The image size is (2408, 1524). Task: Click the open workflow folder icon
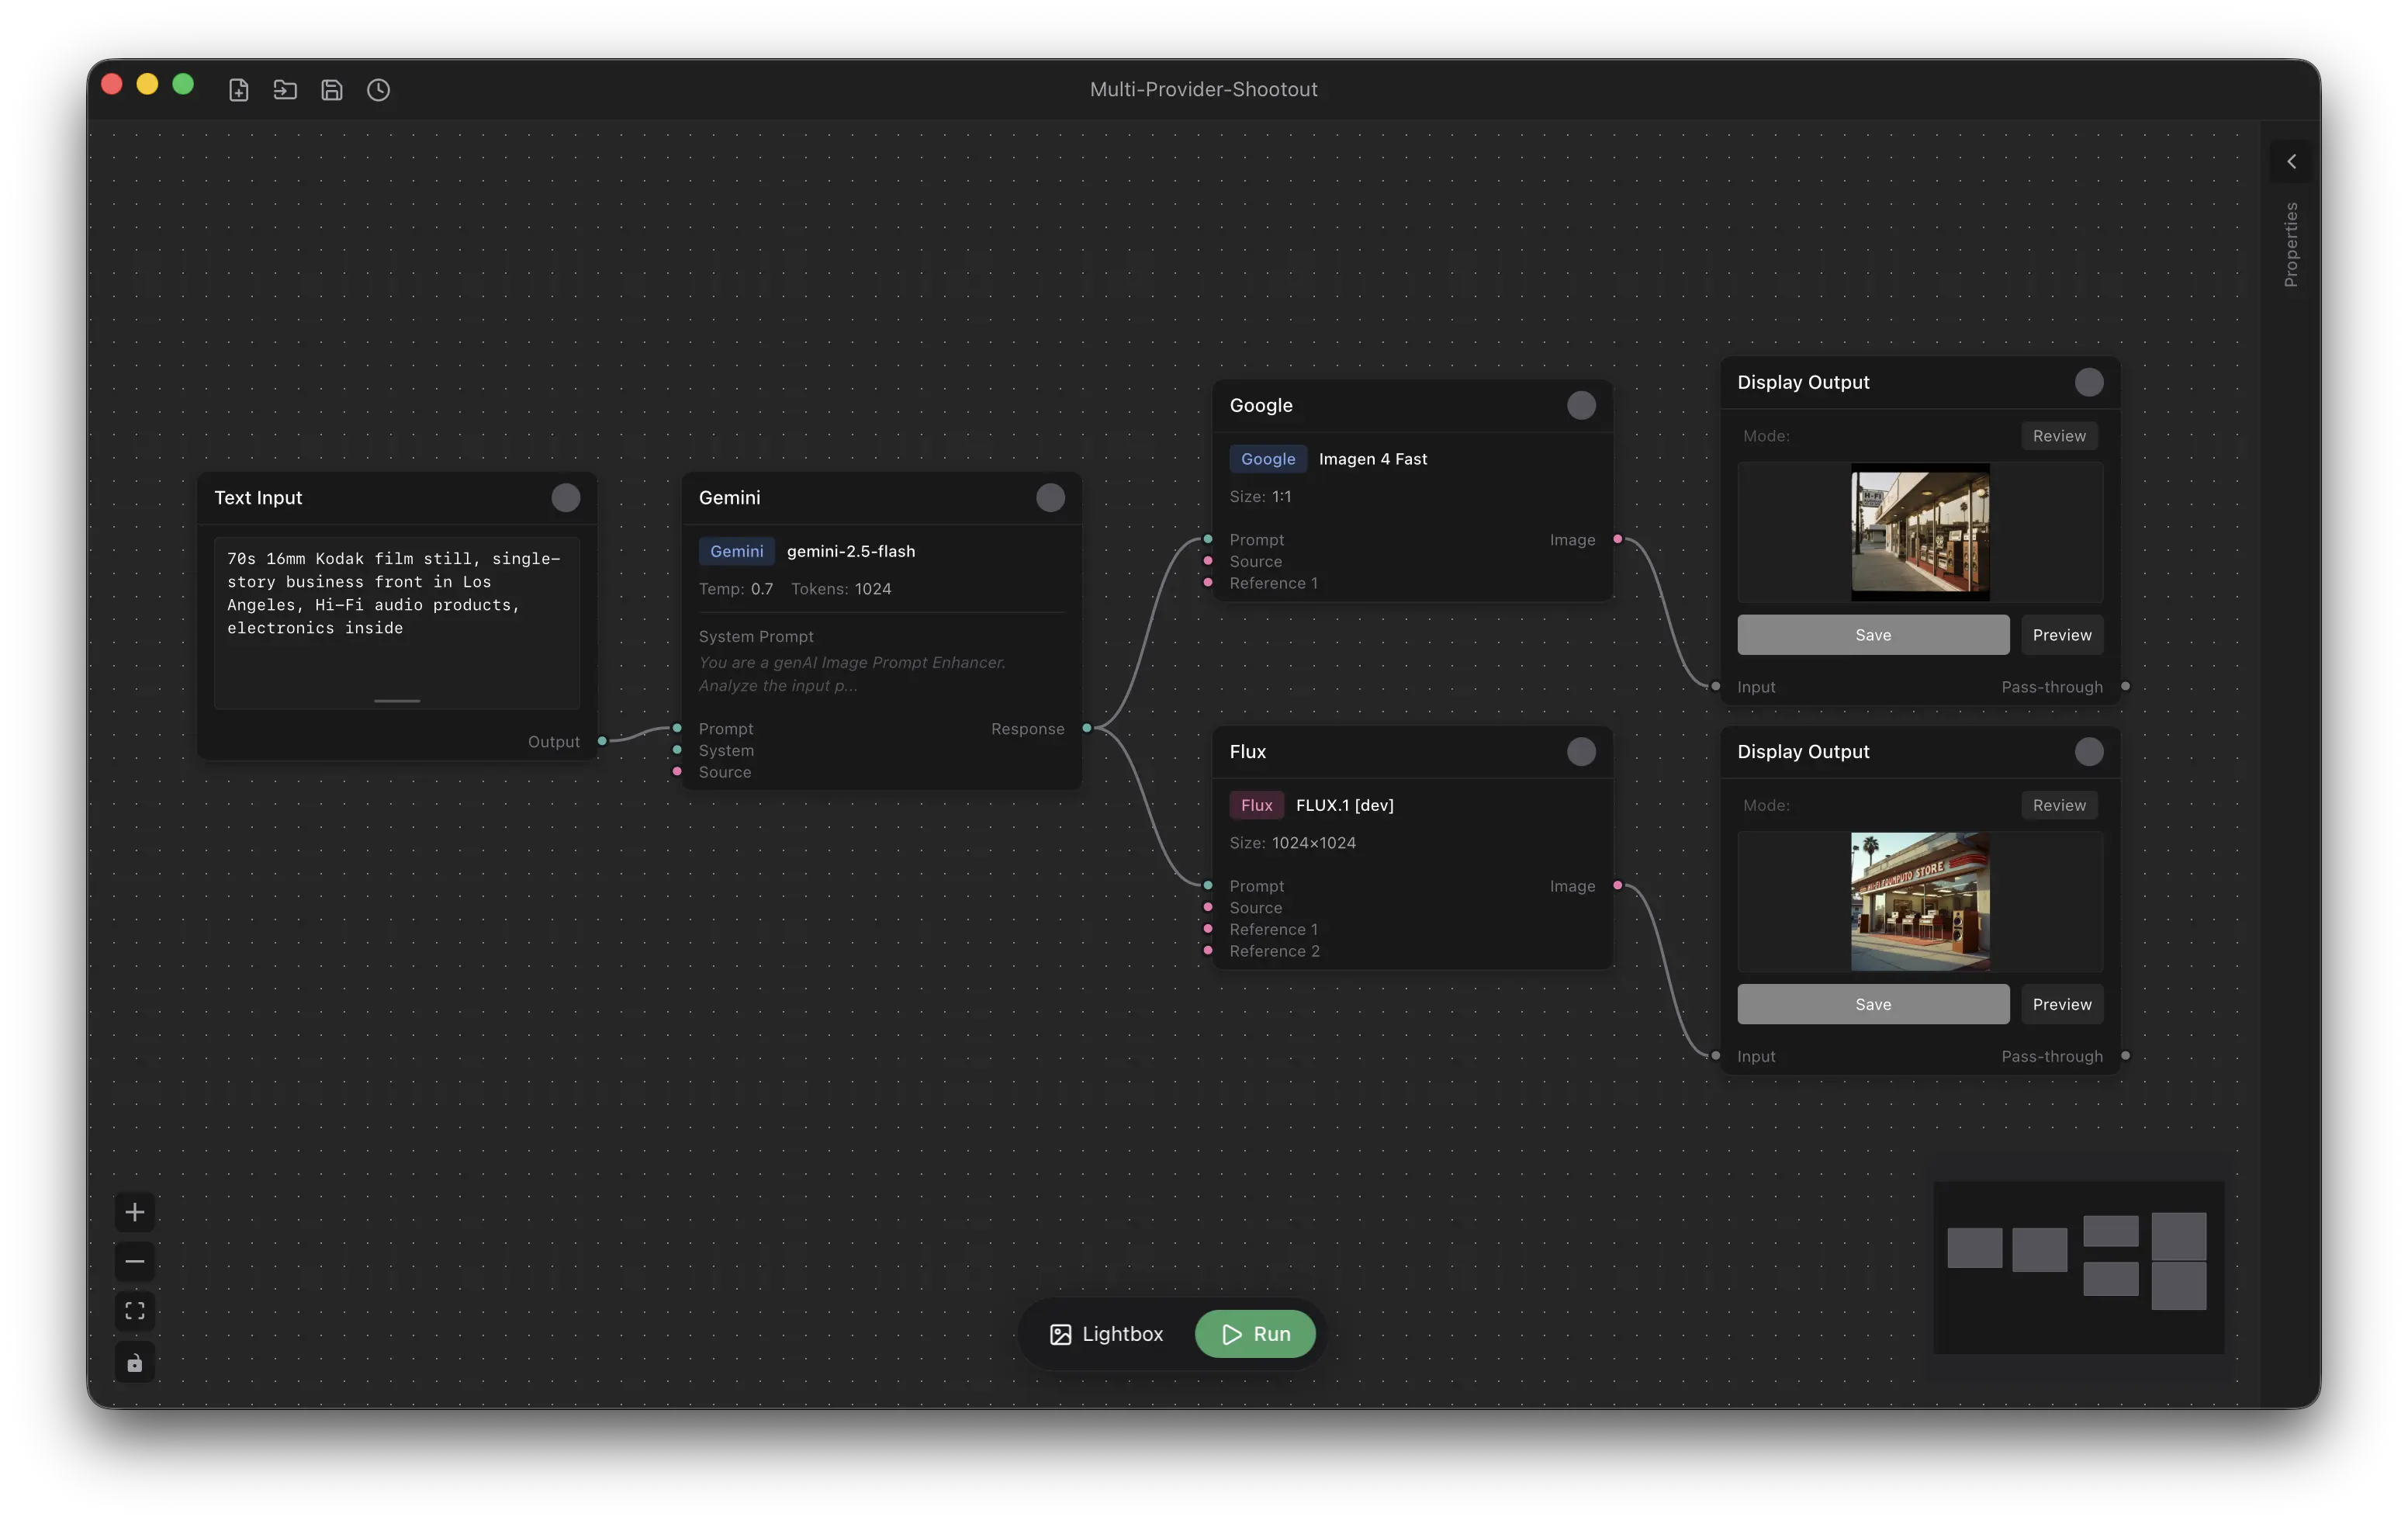click(285, 90)
